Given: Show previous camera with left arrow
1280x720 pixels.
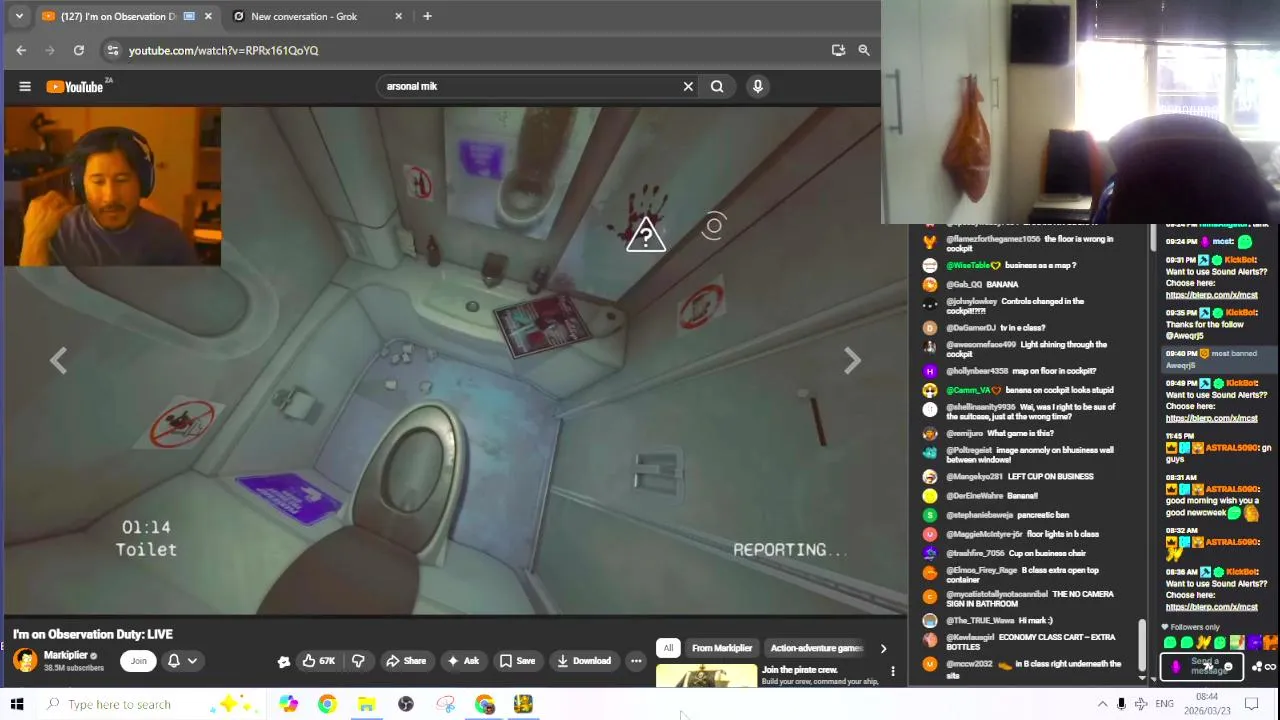Looking at the screenshot, I should pos(58,361).
